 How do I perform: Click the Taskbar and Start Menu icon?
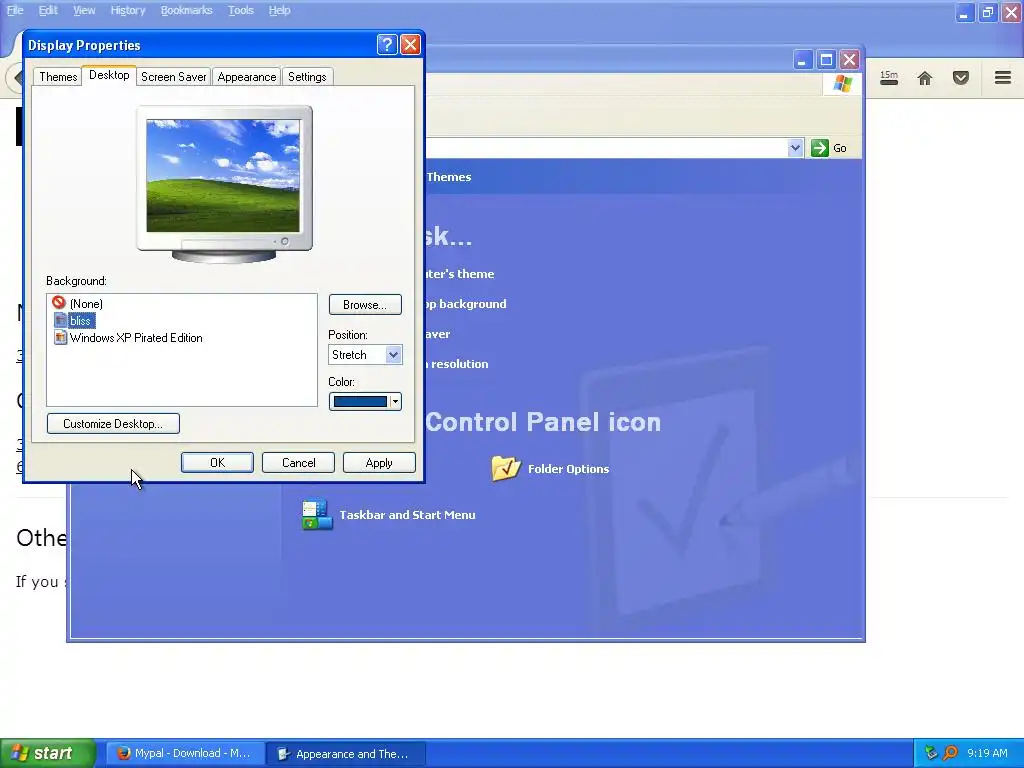click(317, 515)
